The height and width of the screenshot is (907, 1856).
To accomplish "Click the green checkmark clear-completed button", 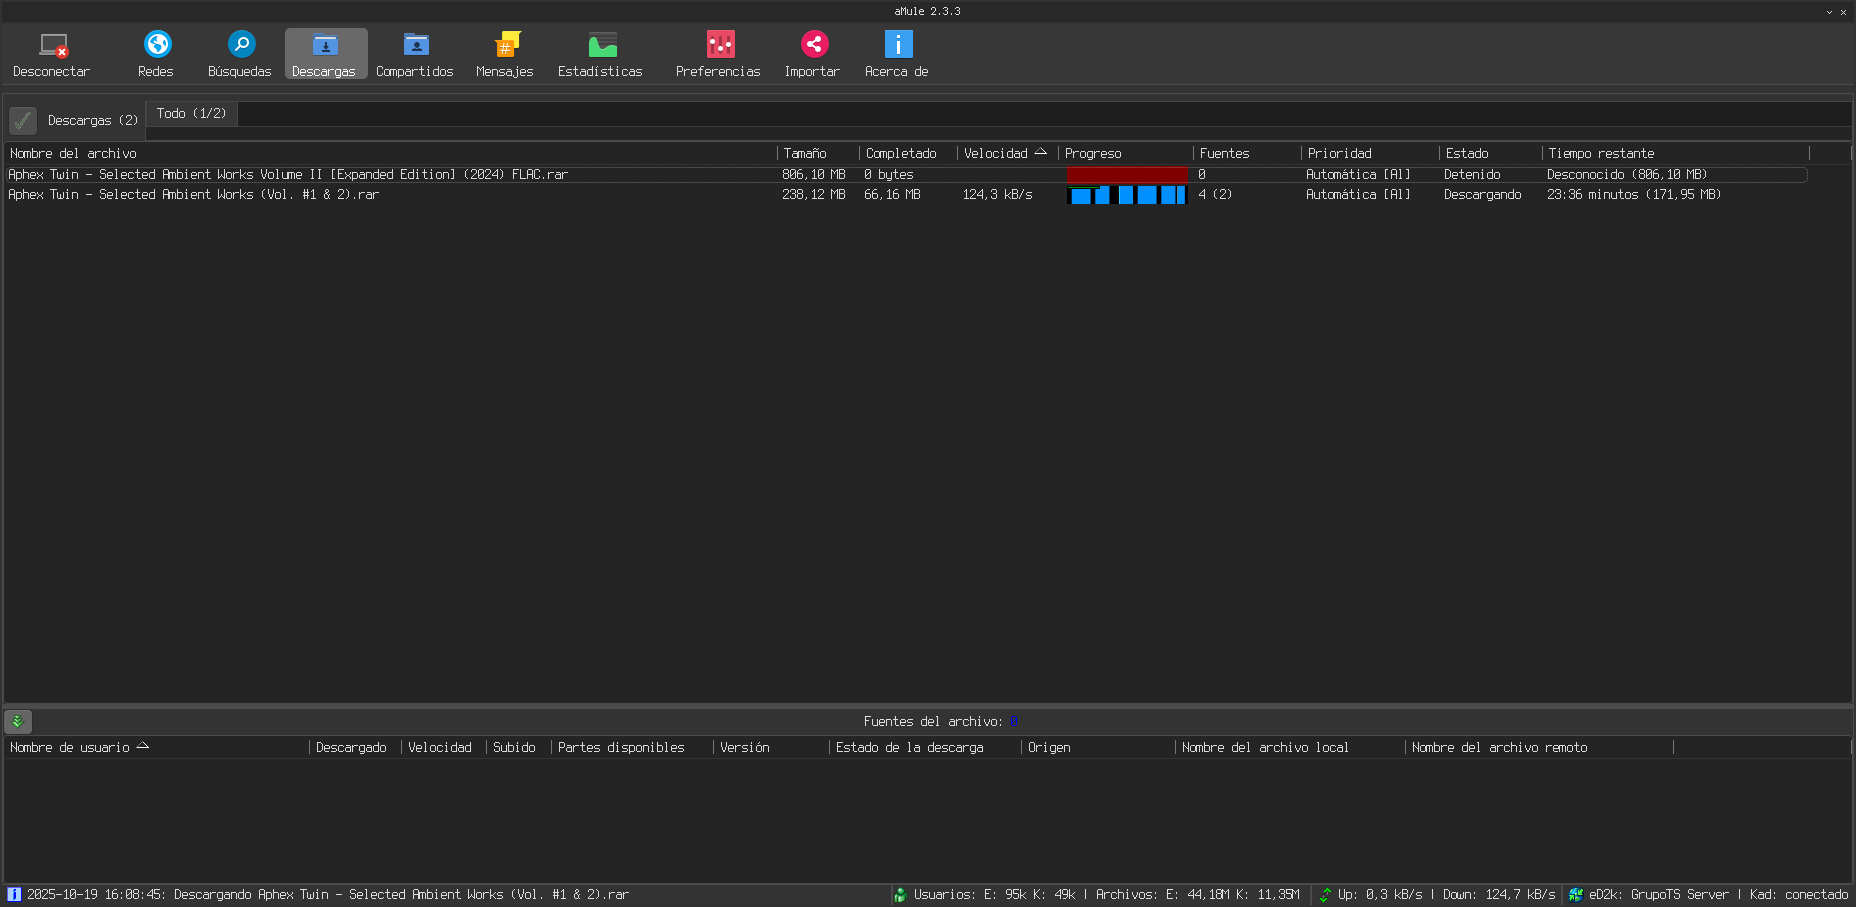I will (x=23, y=121).
